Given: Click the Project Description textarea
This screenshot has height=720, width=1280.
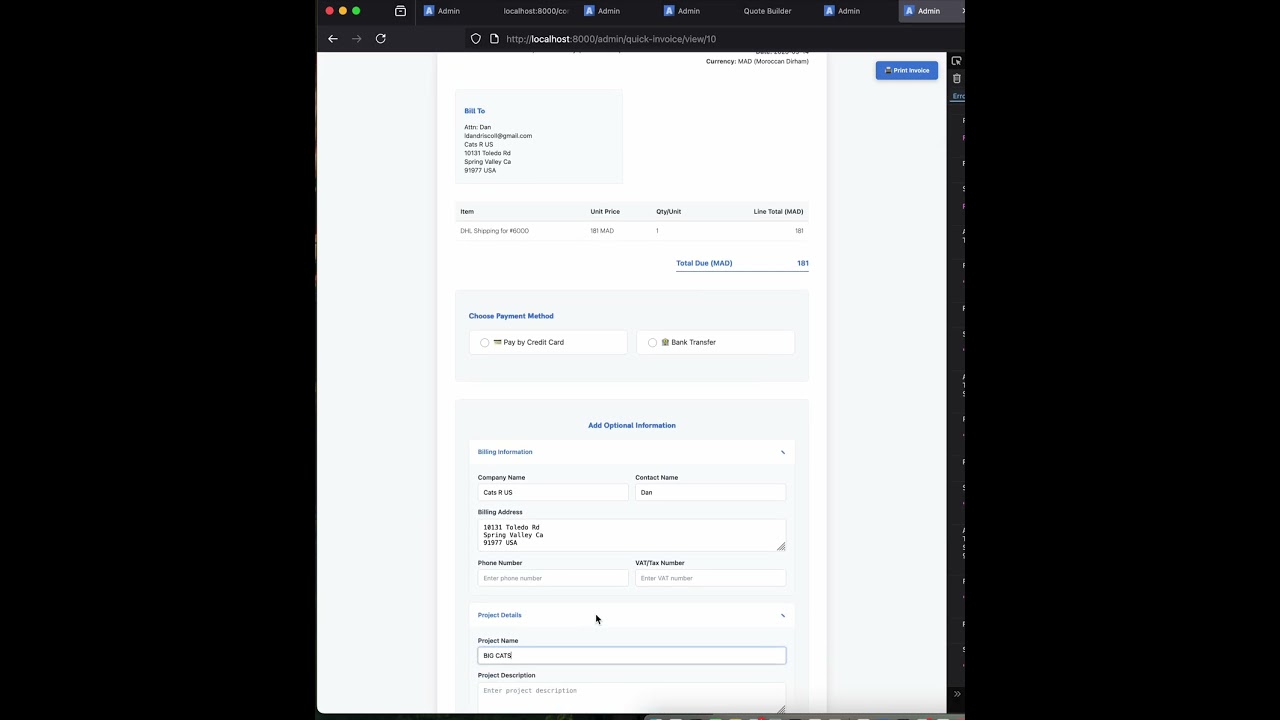Looking at the screenshot, I should 632,698.
